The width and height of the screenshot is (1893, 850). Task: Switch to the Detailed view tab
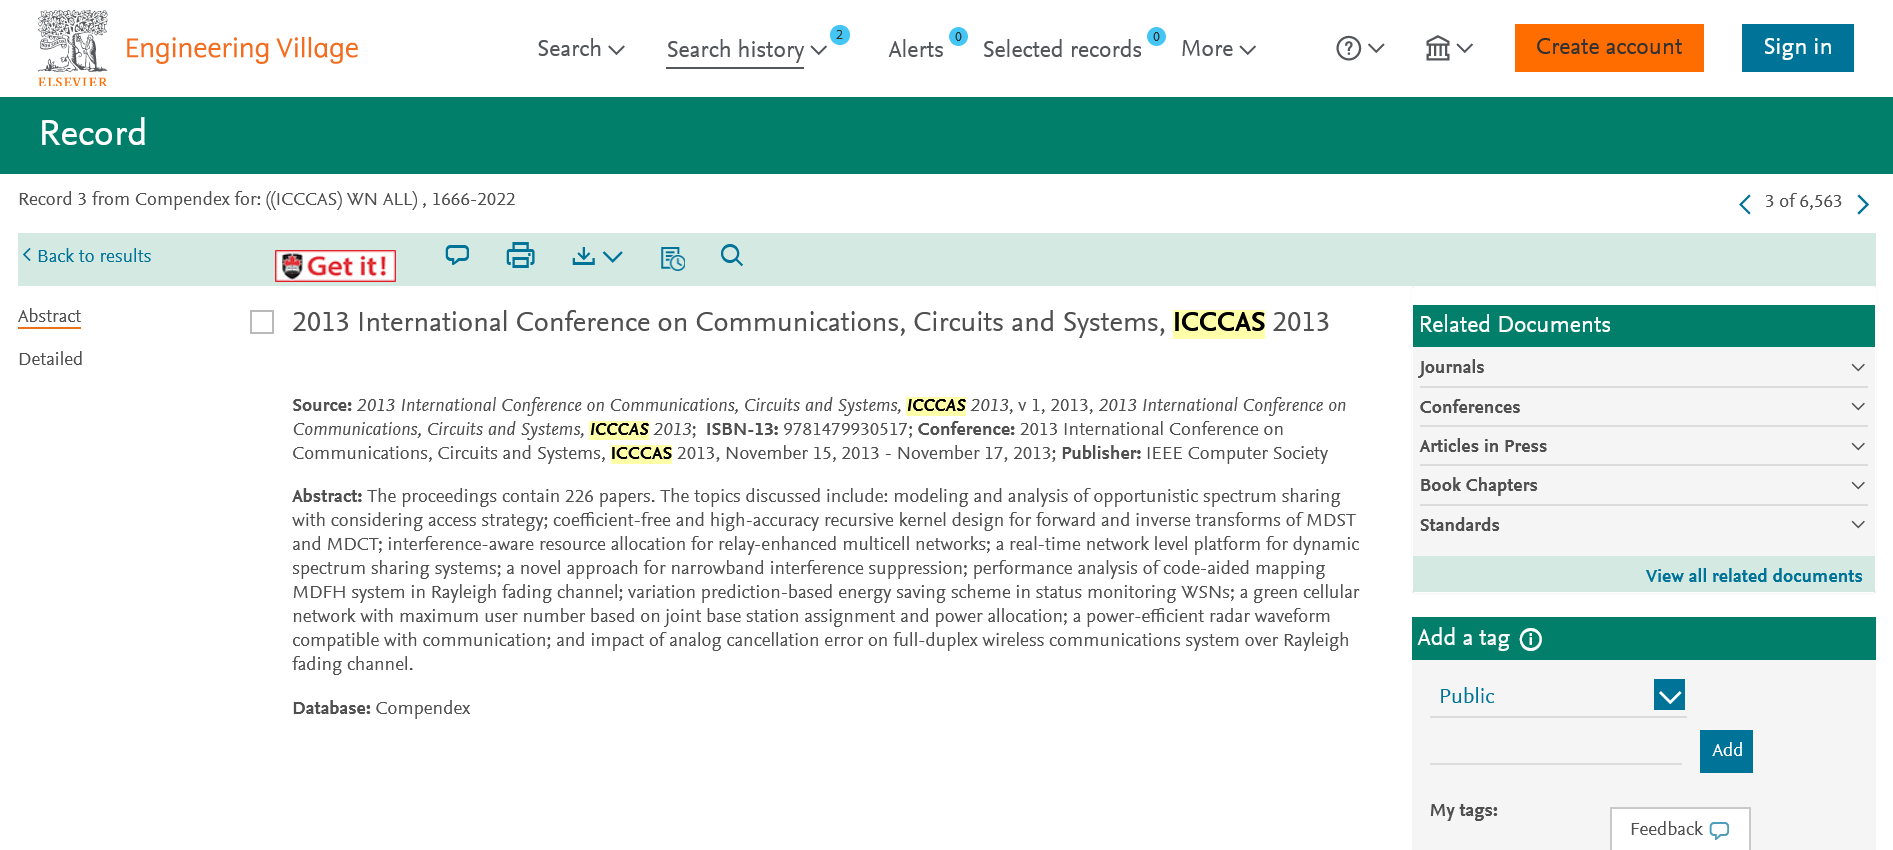tap(50, 359)
